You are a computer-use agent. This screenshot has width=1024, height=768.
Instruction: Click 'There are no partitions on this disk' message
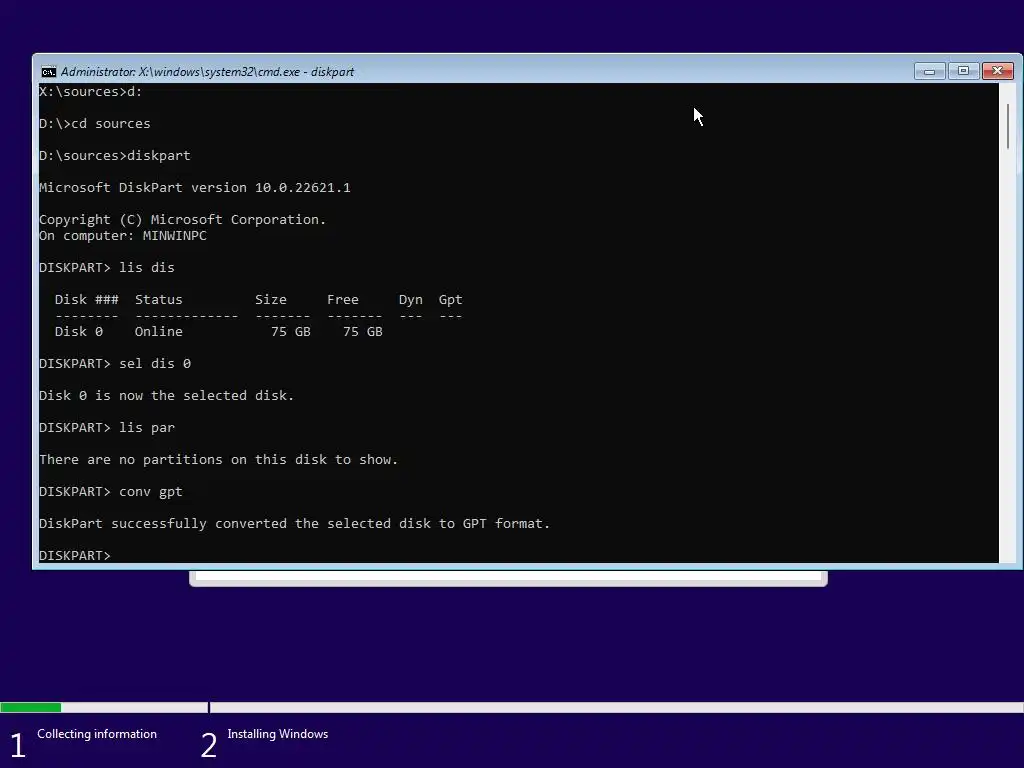[218, 460]
